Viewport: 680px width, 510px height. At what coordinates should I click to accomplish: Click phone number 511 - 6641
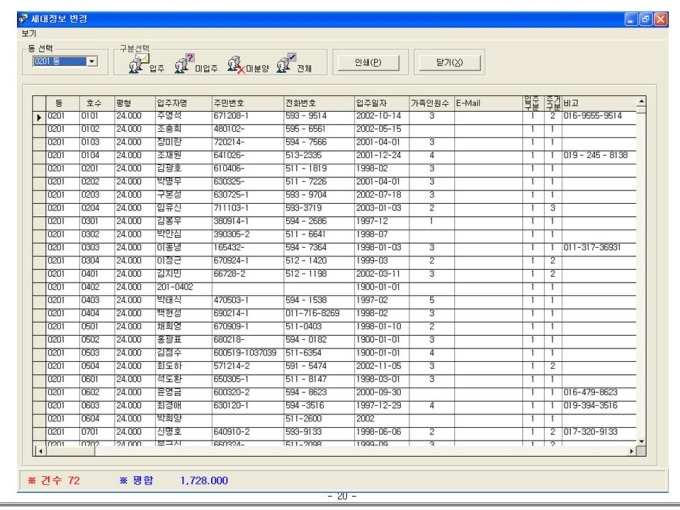[x=319, y=234]
